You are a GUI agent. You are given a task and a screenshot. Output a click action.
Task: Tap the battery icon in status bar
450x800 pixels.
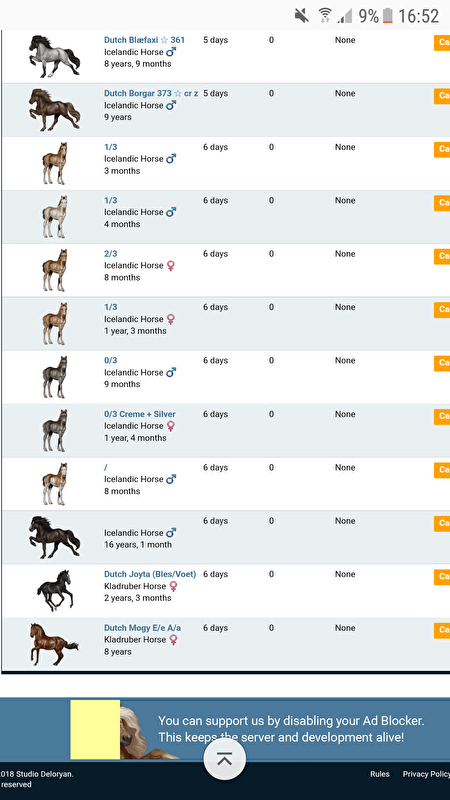[388, 16]
